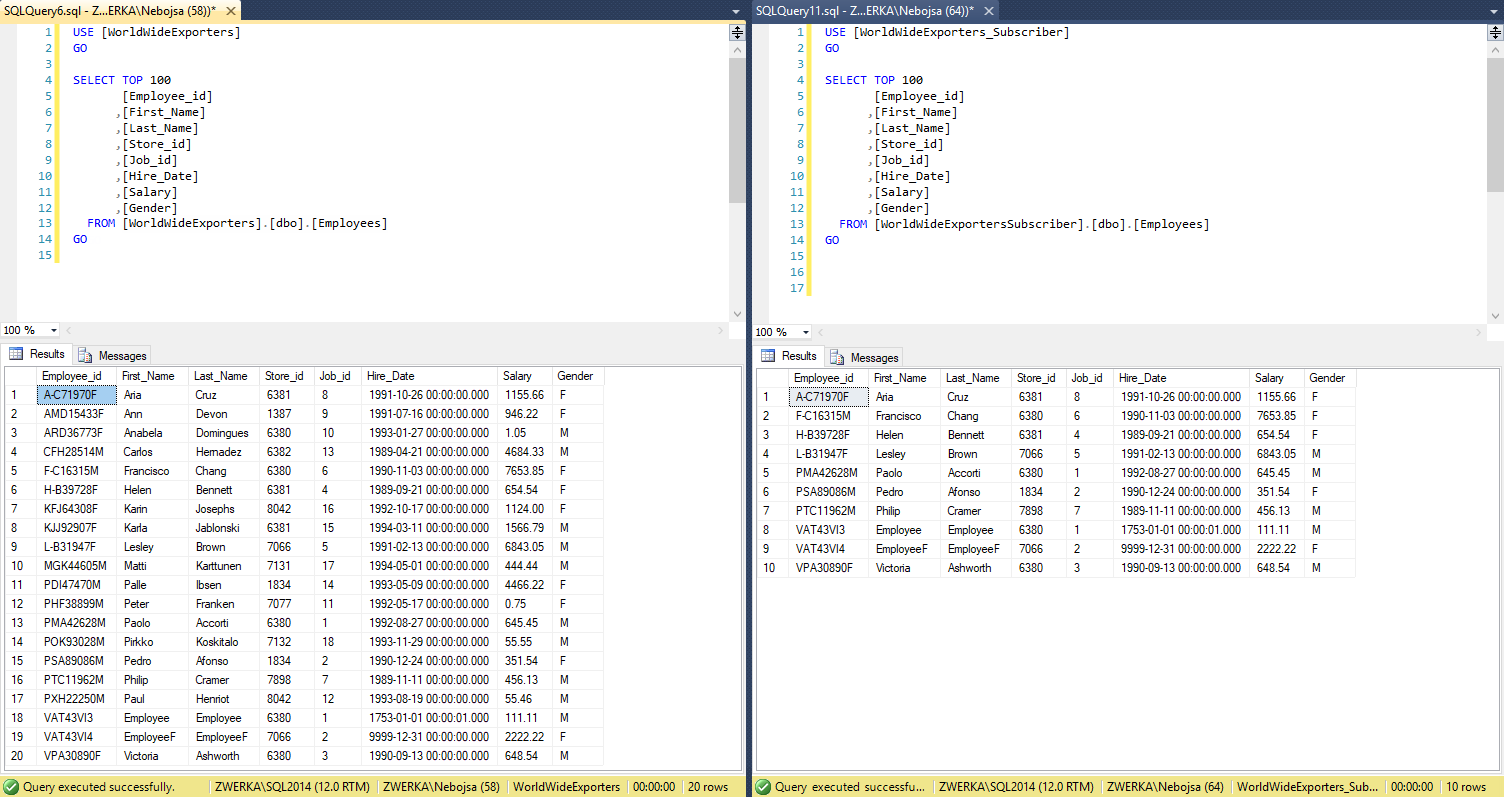Viewport: 1504px width, 797px height.
Task: Click line 13 FROM clause in SQLQuery6 editor
Action: [x=237, y=224]
